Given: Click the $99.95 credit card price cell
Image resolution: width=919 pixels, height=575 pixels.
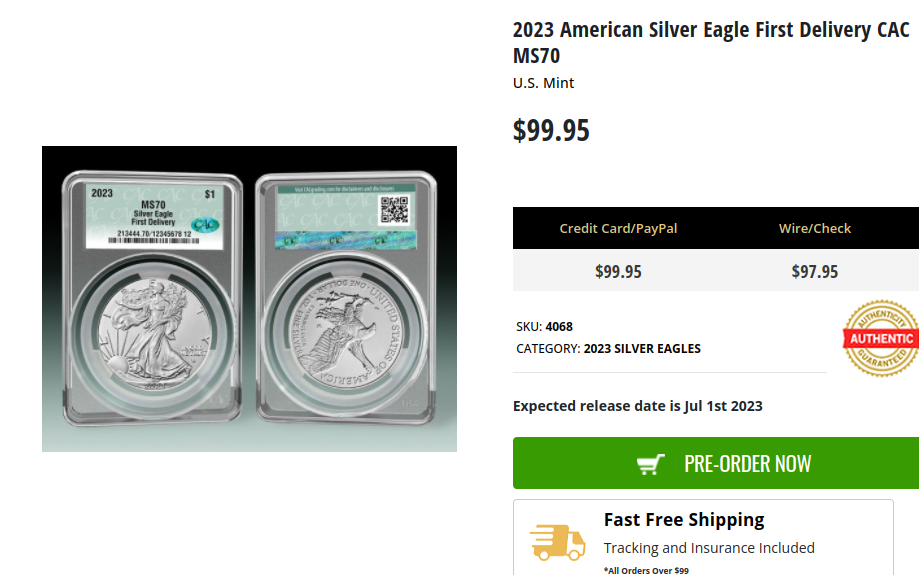Looking at the screenshot, I should (618, 271).
